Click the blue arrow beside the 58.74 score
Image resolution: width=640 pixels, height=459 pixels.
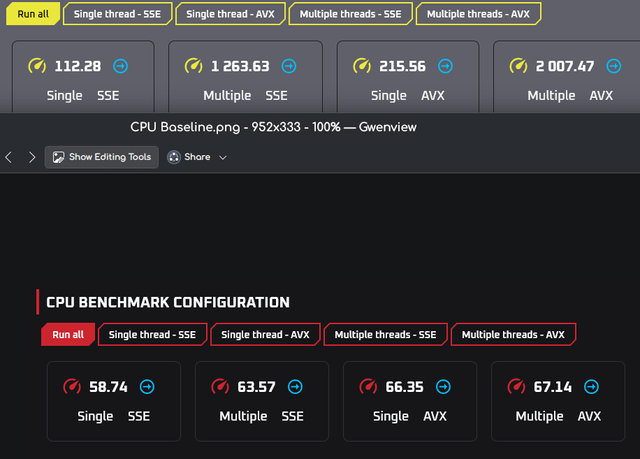147,386
